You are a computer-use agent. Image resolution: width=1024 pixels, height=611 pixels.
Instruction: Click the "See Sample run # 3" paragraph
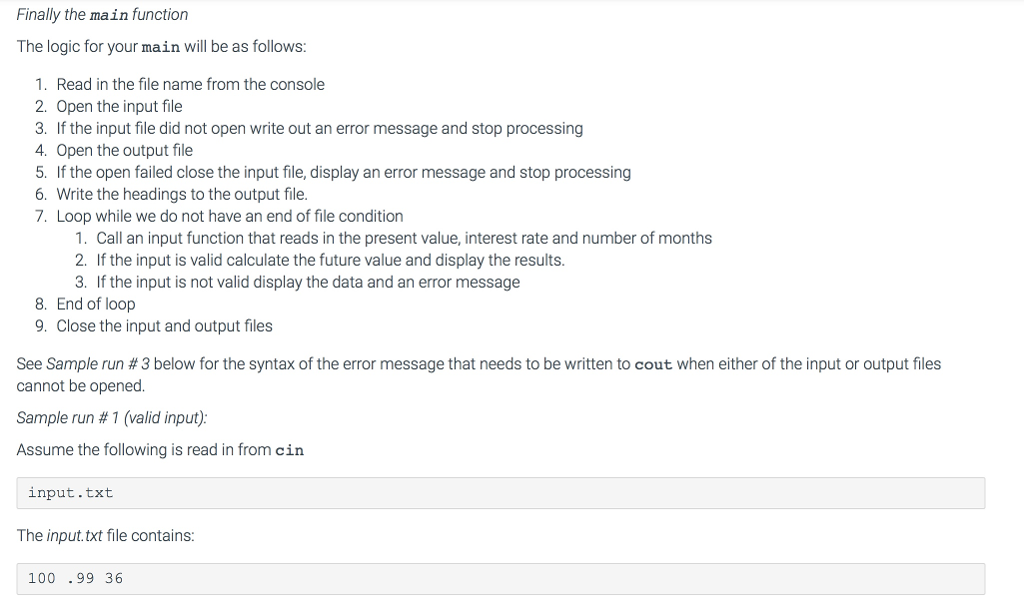pyautogui.click(x=478, y=365)
